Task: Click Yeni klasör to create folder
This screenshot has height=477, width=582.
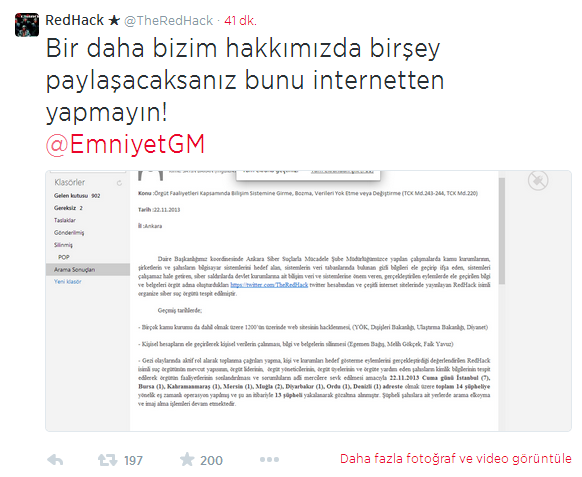Action: click(x=68, y=282)
